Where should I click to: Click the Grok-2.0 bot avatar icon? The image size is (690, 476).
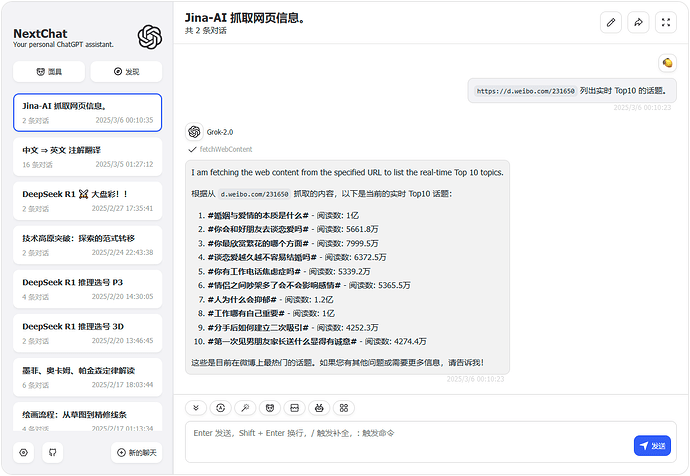pyautogui.click(x=194, y=132)
